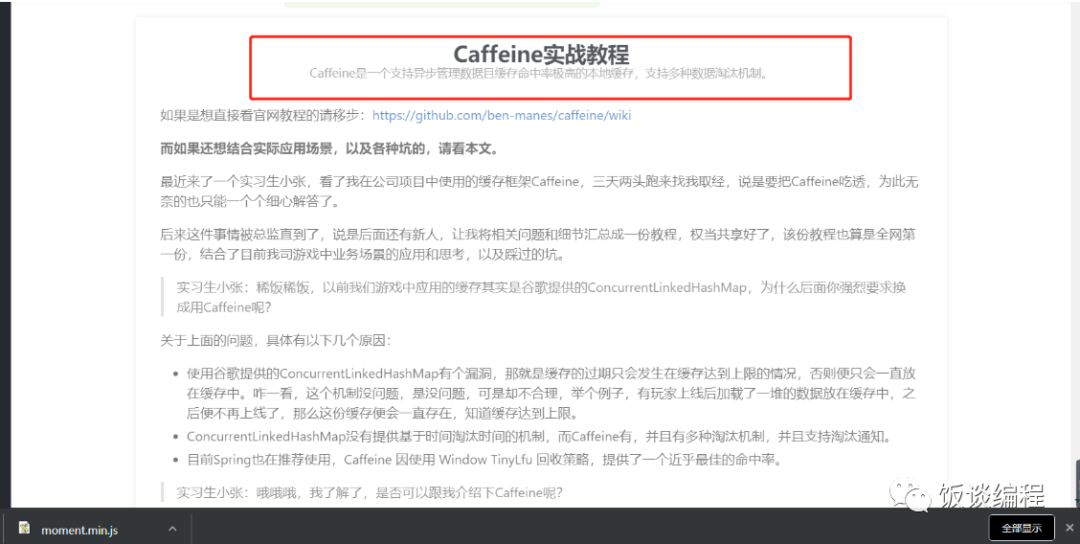Open downloaded moment.min.js file
This screenshot has width=1080, height=544.
click(79, 530)
